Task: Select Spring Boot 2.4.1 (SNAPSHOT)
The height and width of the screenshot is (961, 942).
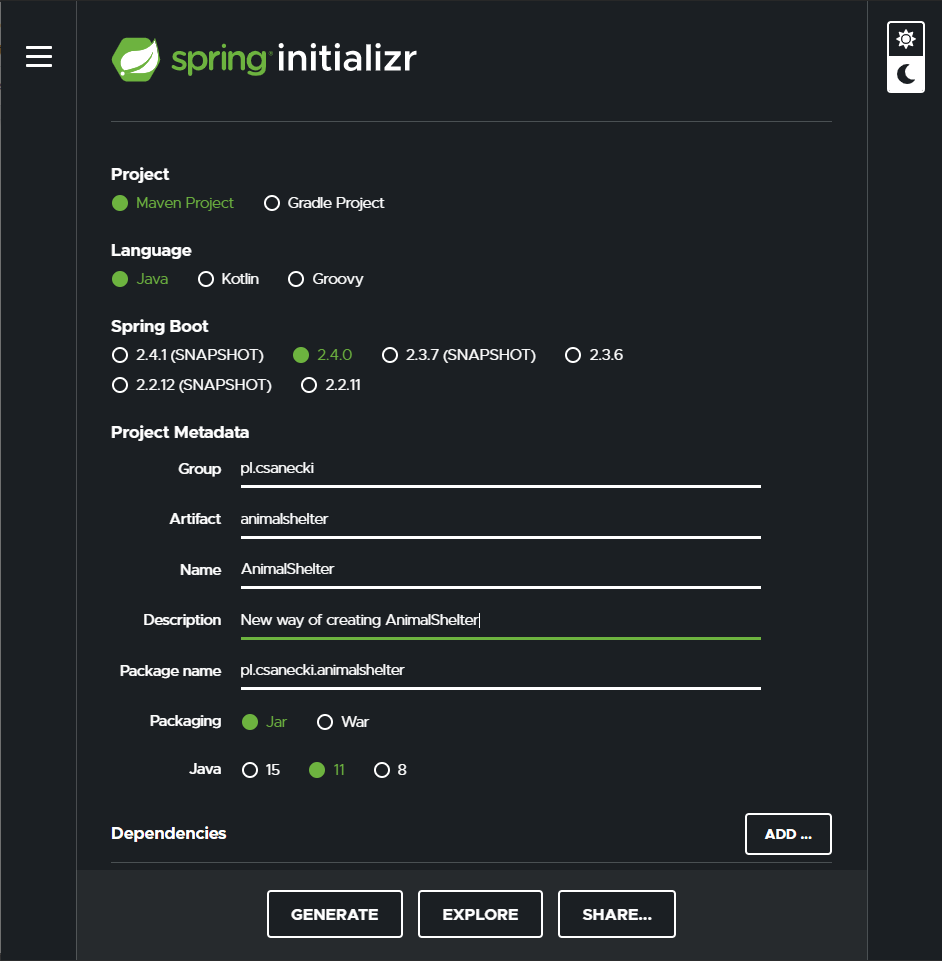Action: click(x=188, y=355)
